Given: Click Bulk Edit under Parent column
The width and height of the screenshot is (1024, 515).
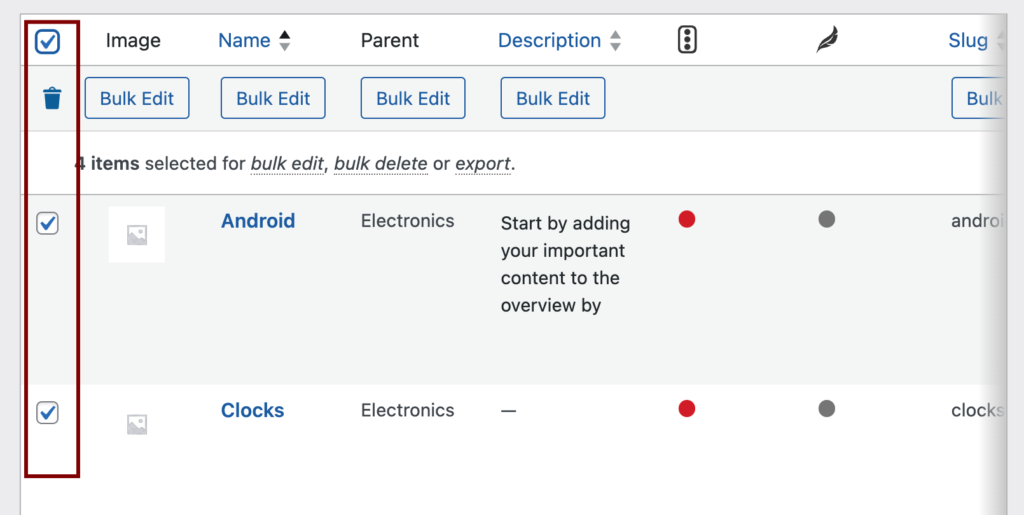Looking at the screenshot, I should [413, 98].
